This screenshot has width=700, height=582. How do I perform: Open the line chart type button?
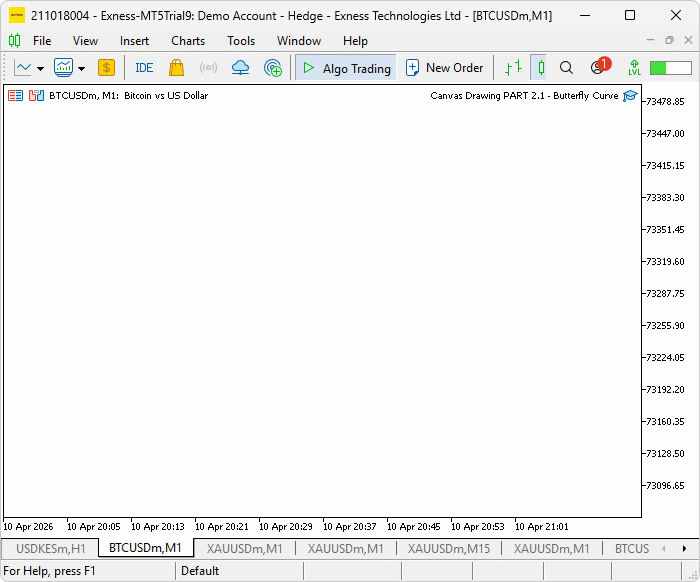coord(23,68)
